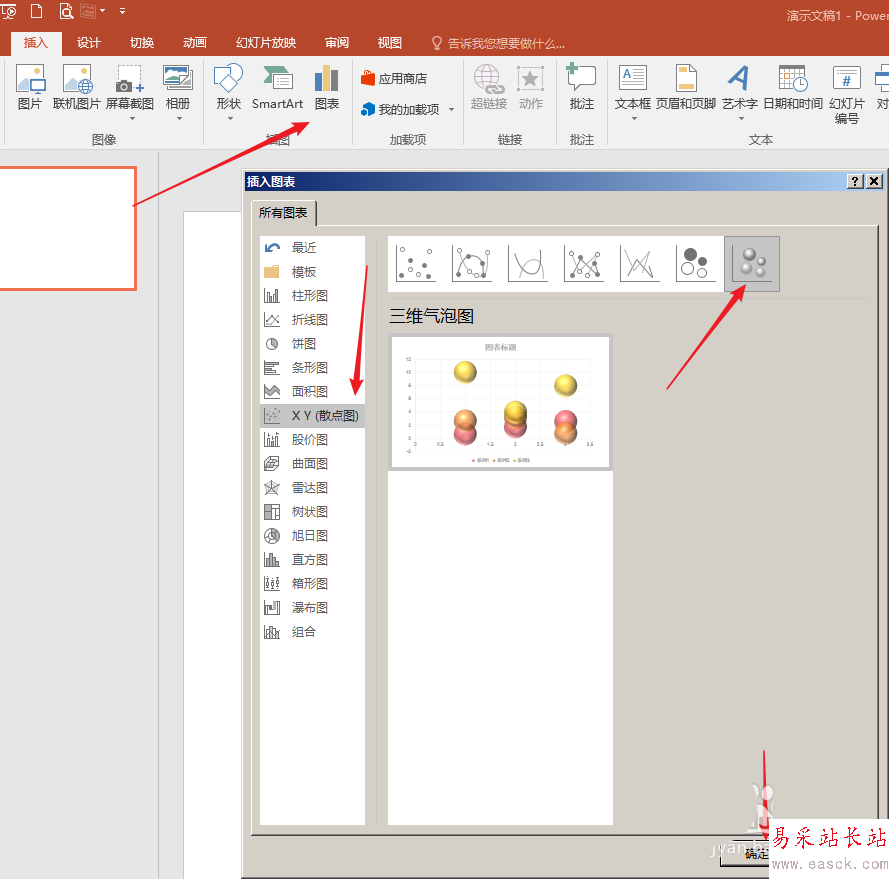Open the Review (审阅) tab
889x879 pixels.
pos(337,43)
